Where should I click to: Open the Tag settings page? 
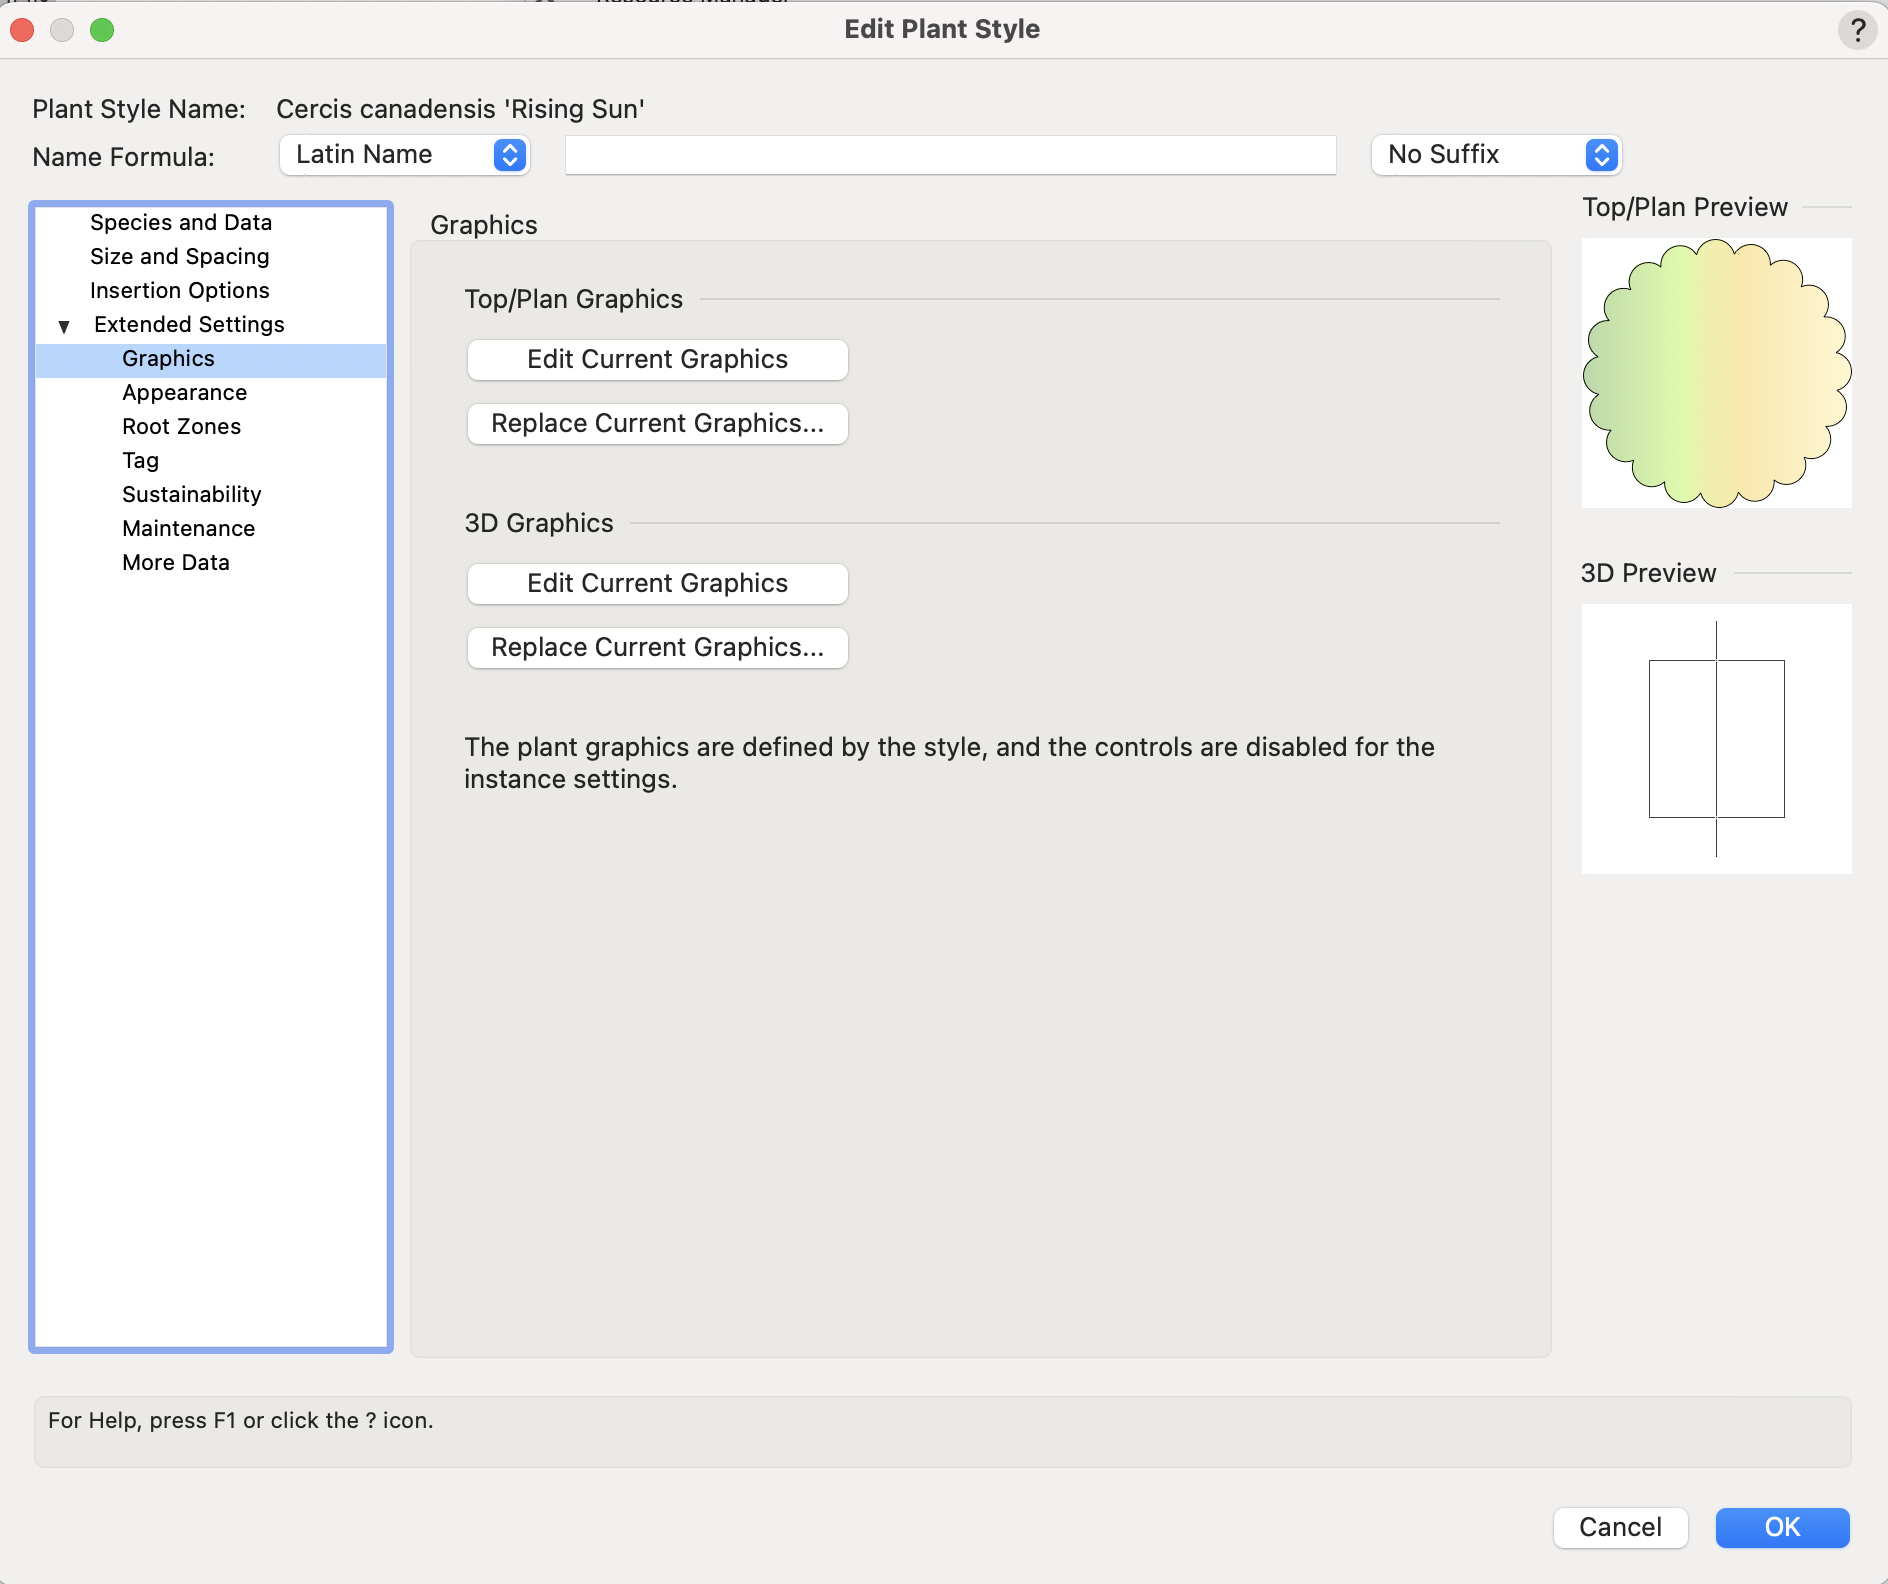pos(140,460)
